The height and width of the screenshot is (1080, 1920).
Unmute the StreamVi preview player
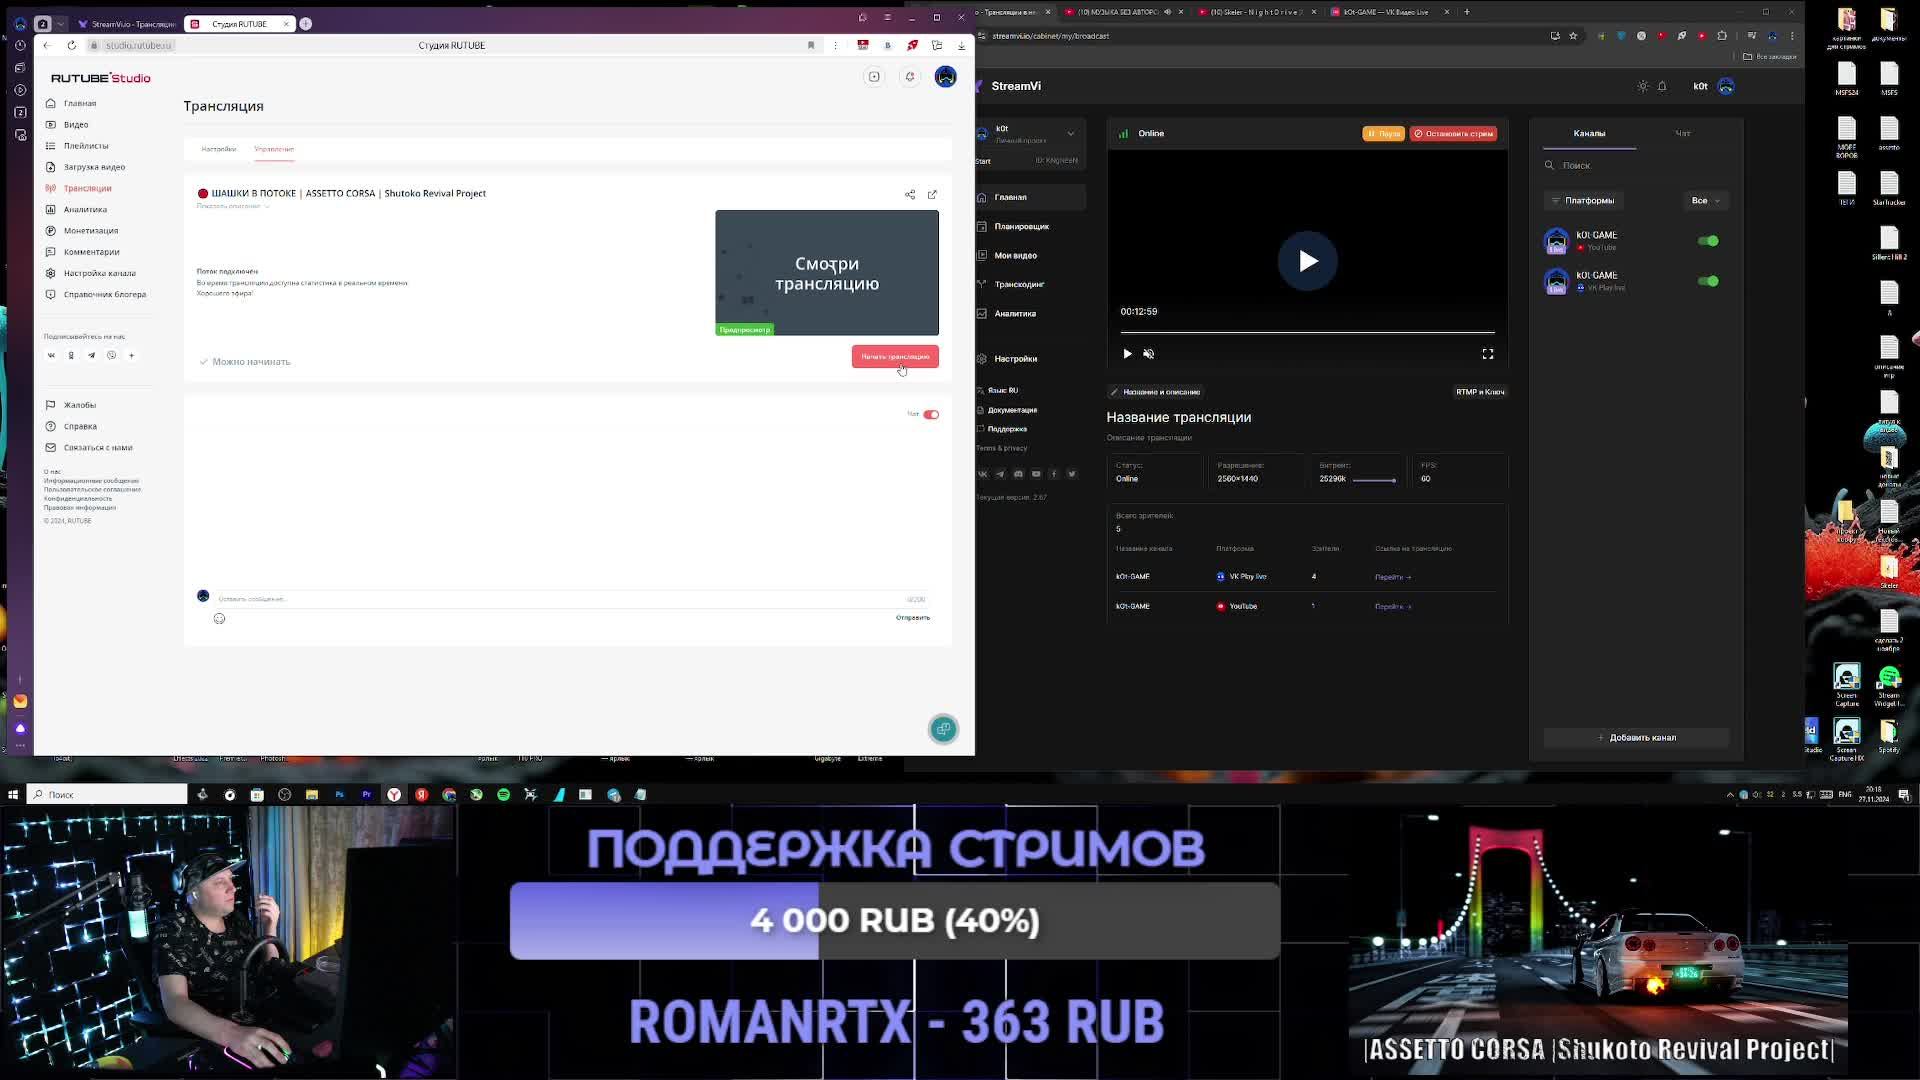[1149, 354]
